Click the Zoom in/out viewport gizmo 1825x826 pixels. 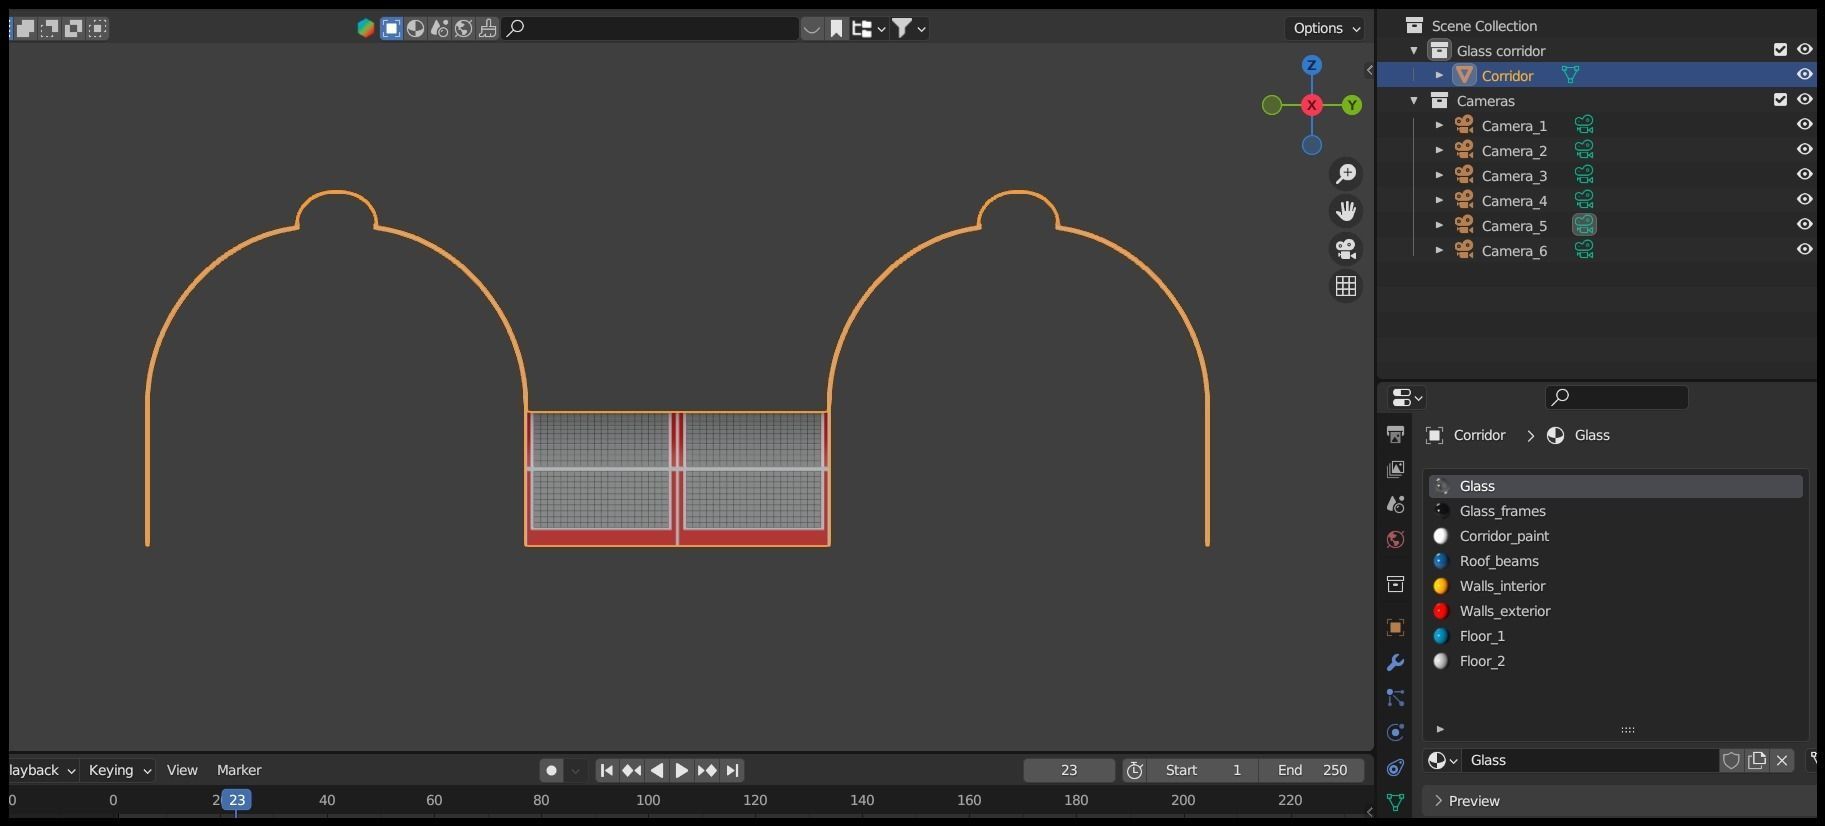tap(1346, 174)
